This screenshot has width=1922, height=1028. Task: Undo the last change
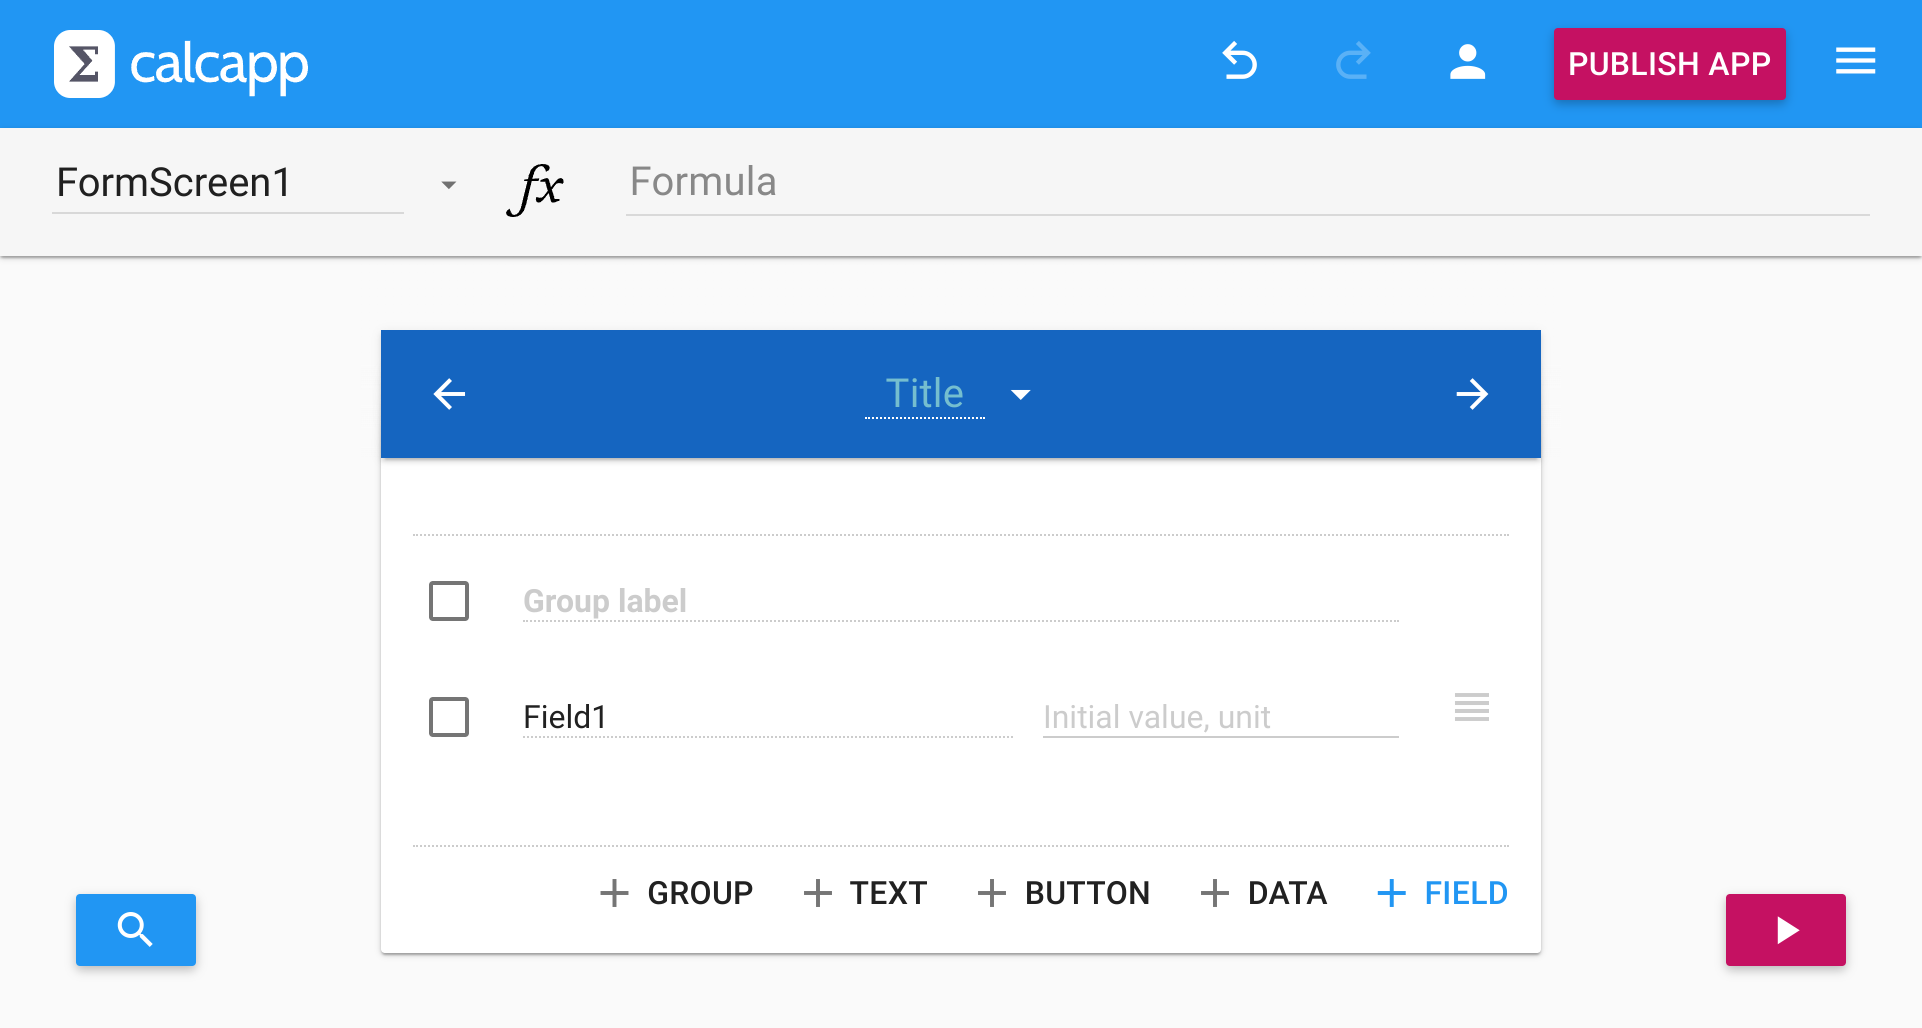point(1240,62)
